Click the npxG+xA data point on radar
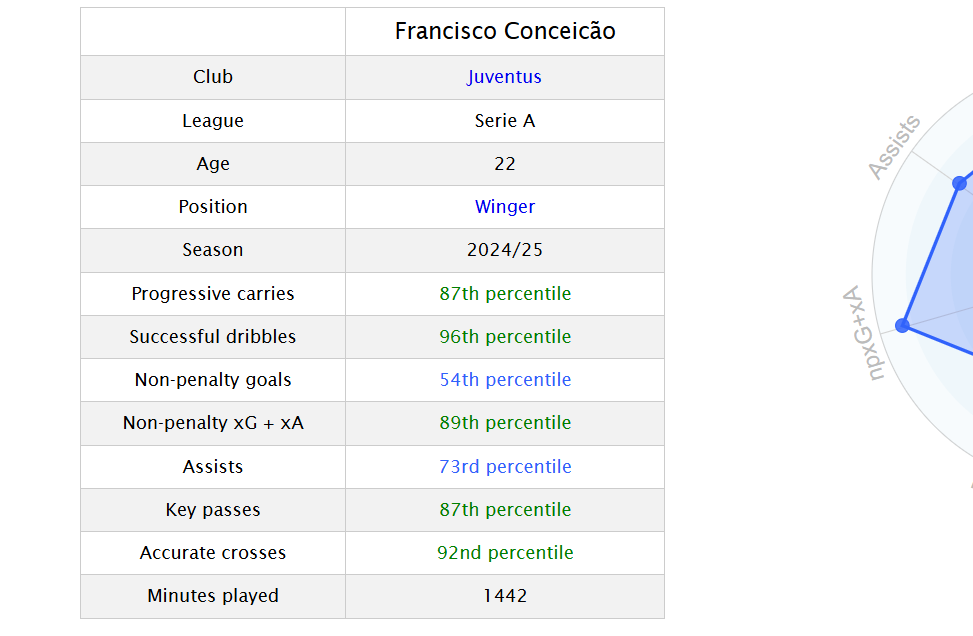This screenshot has height=636, width=973. [x=903, y=325]
